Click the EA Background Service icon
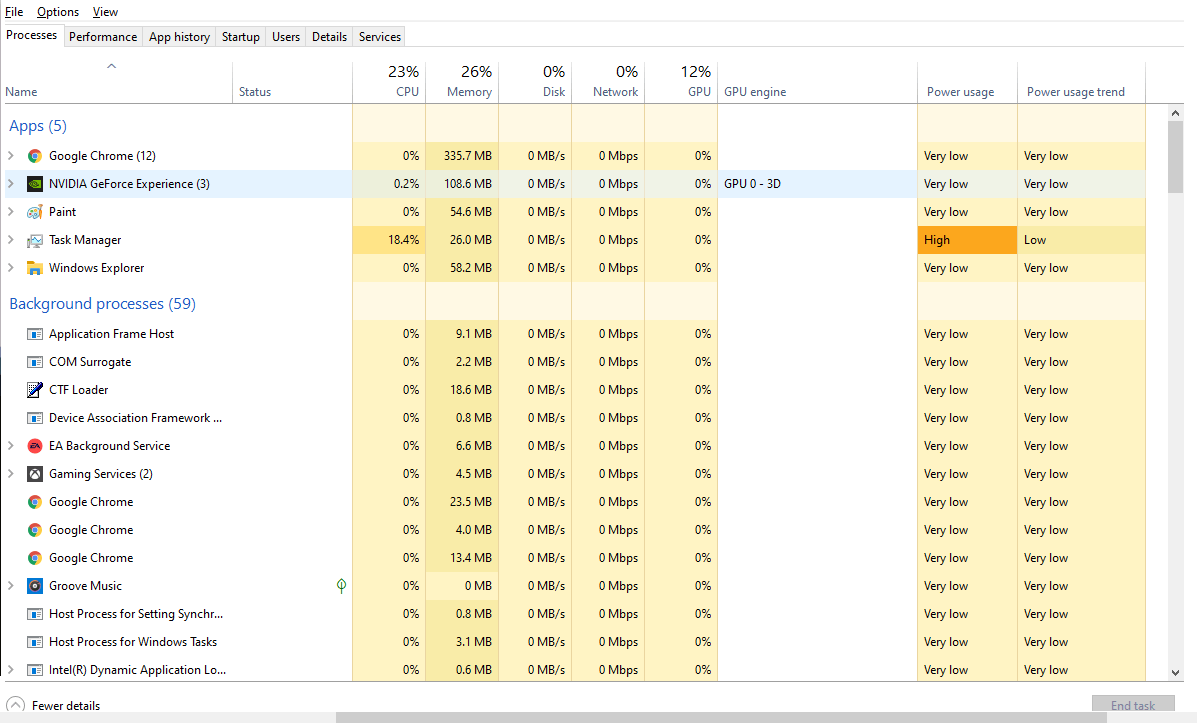The width and height of the screenshot is (1197, 723). [x=34, y=446]
